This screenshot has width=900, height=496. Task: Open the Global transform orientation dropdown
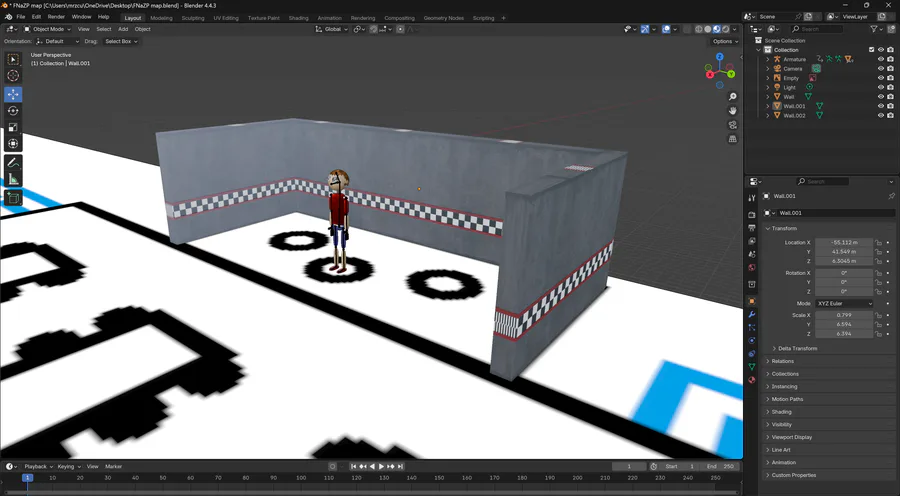coord(331,29)
